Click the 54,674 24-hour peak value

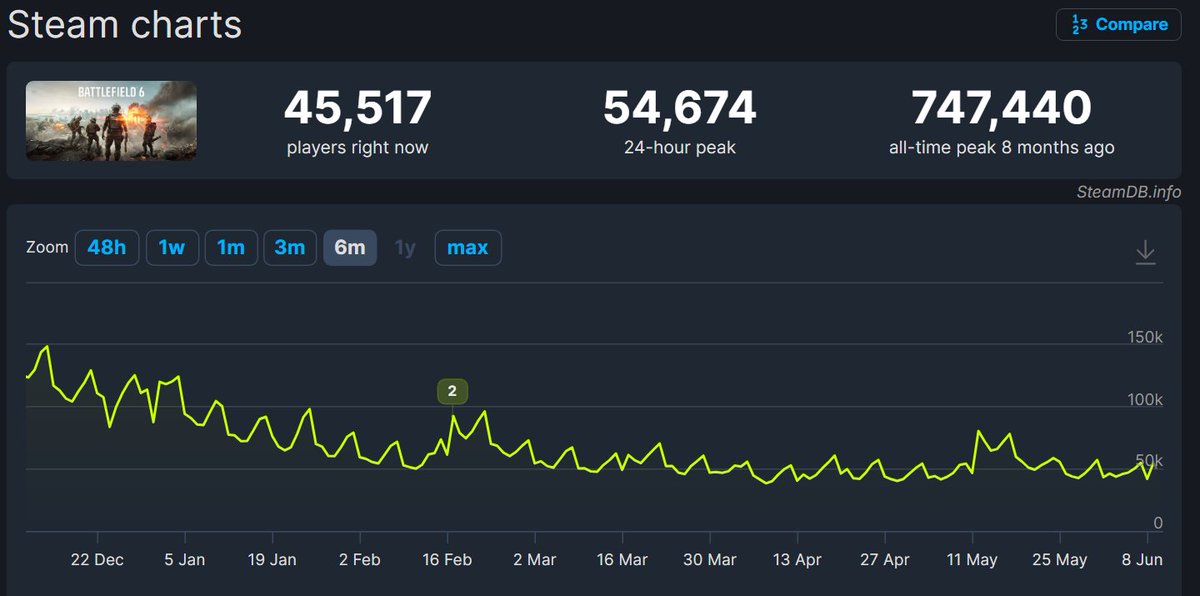679,108
